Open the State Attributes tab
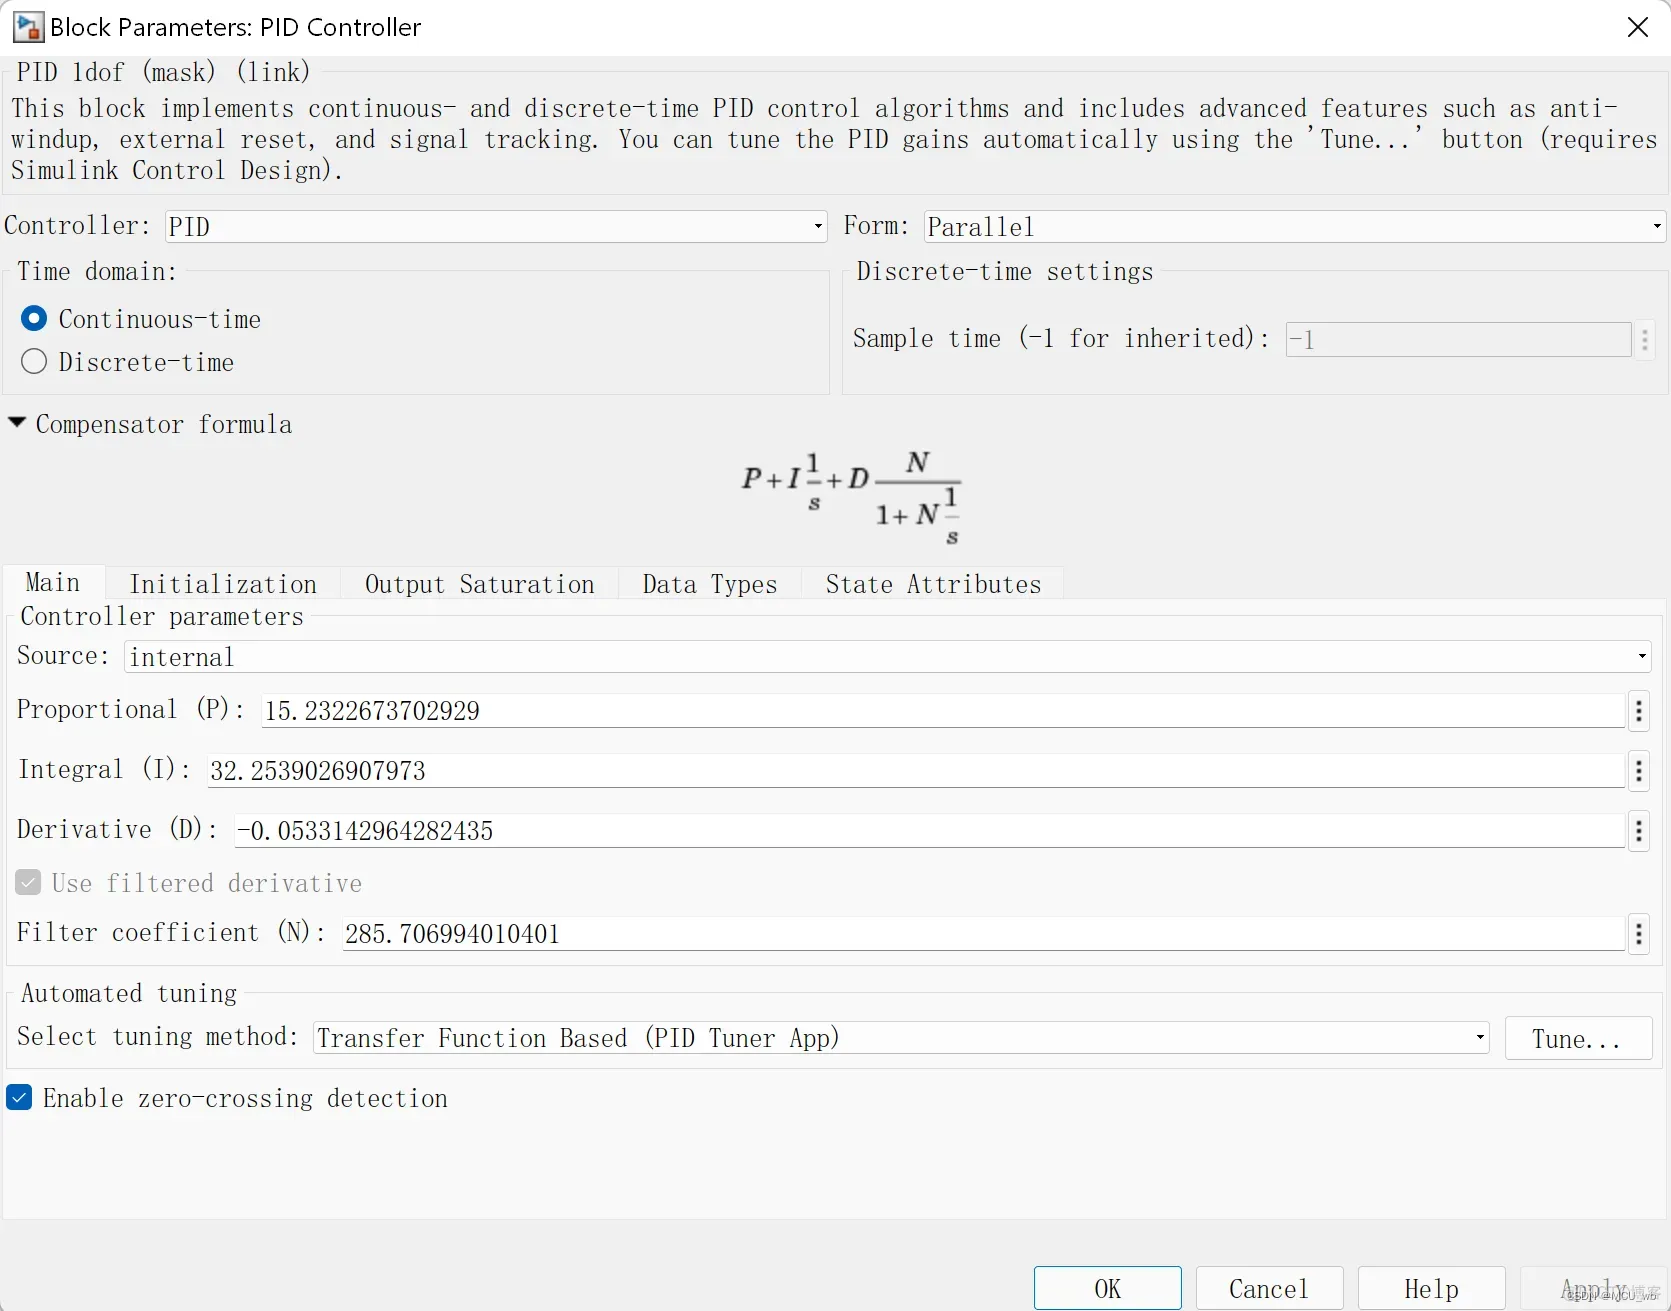This screenshot has height=1311, width=1671. pos(933,584)
